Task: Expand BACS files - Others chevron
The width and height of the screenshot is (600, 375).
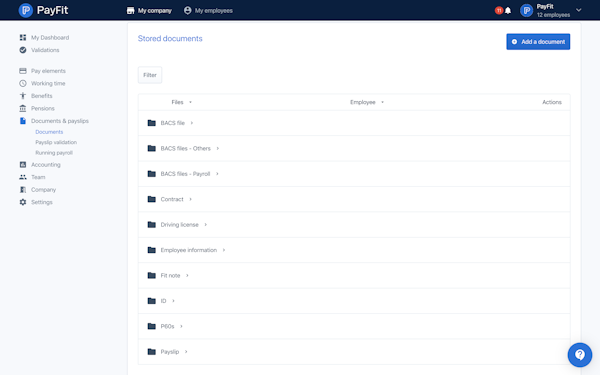Action: [x=218, y=148]
